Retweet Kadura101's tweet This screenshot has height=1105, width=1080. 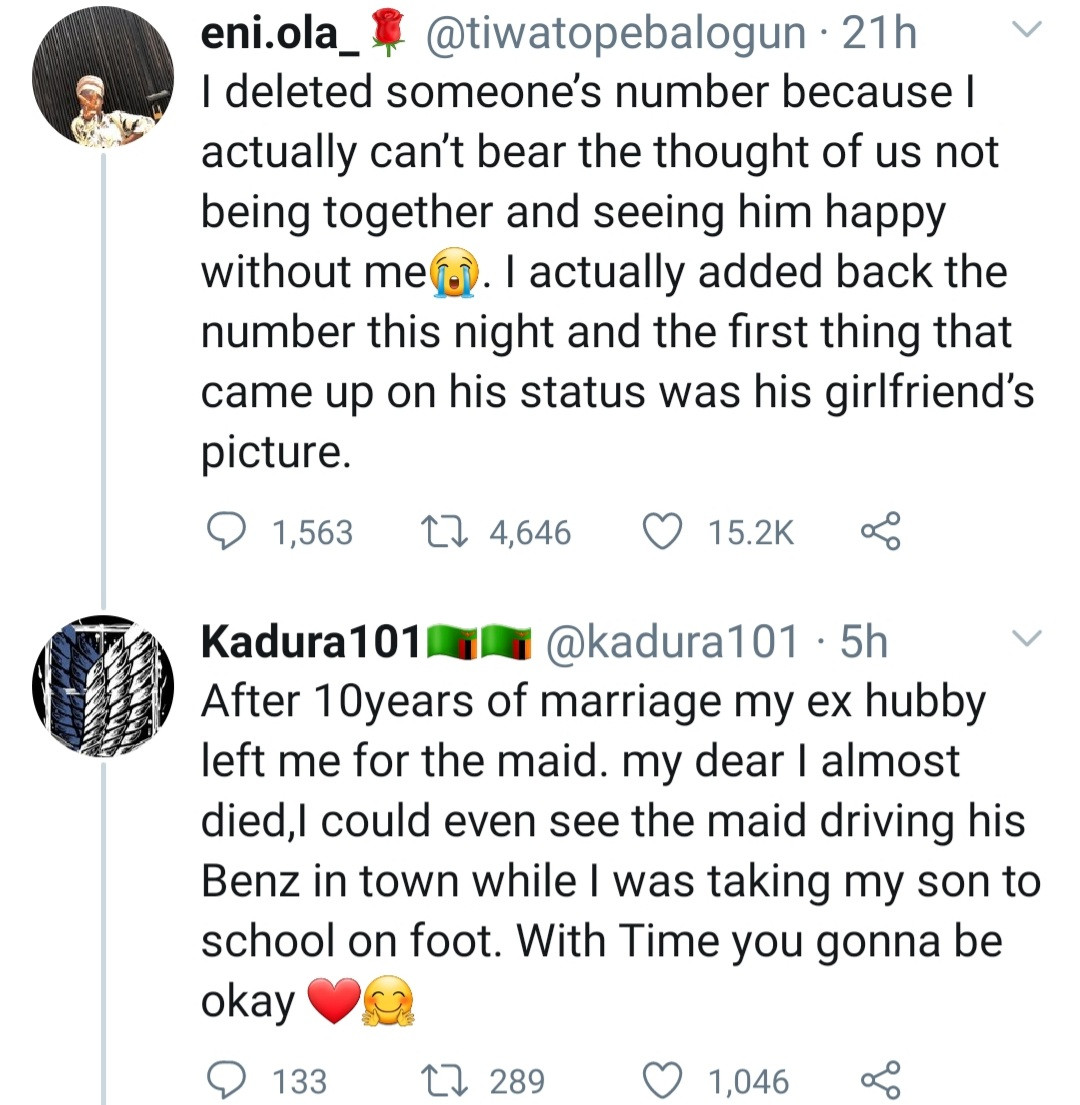pyautogui.click(x=439, y=1080)
